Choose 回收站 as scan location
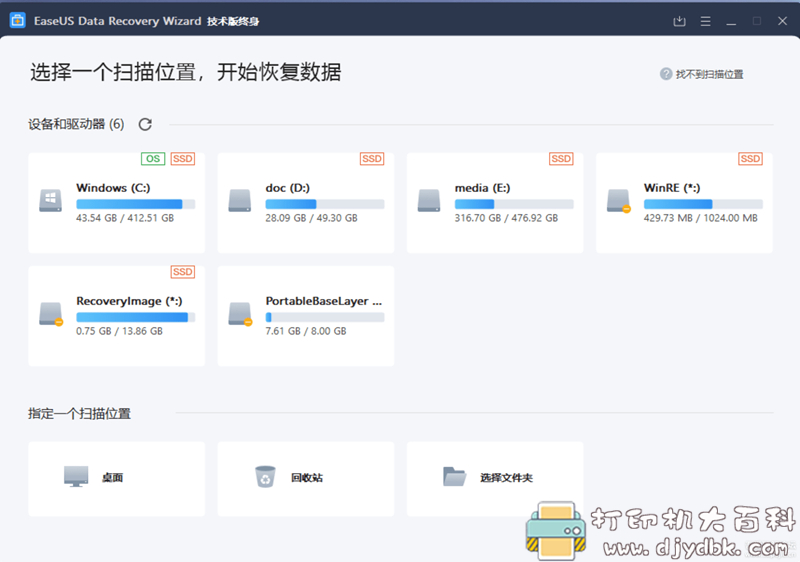800x562 pixels. 306,479
